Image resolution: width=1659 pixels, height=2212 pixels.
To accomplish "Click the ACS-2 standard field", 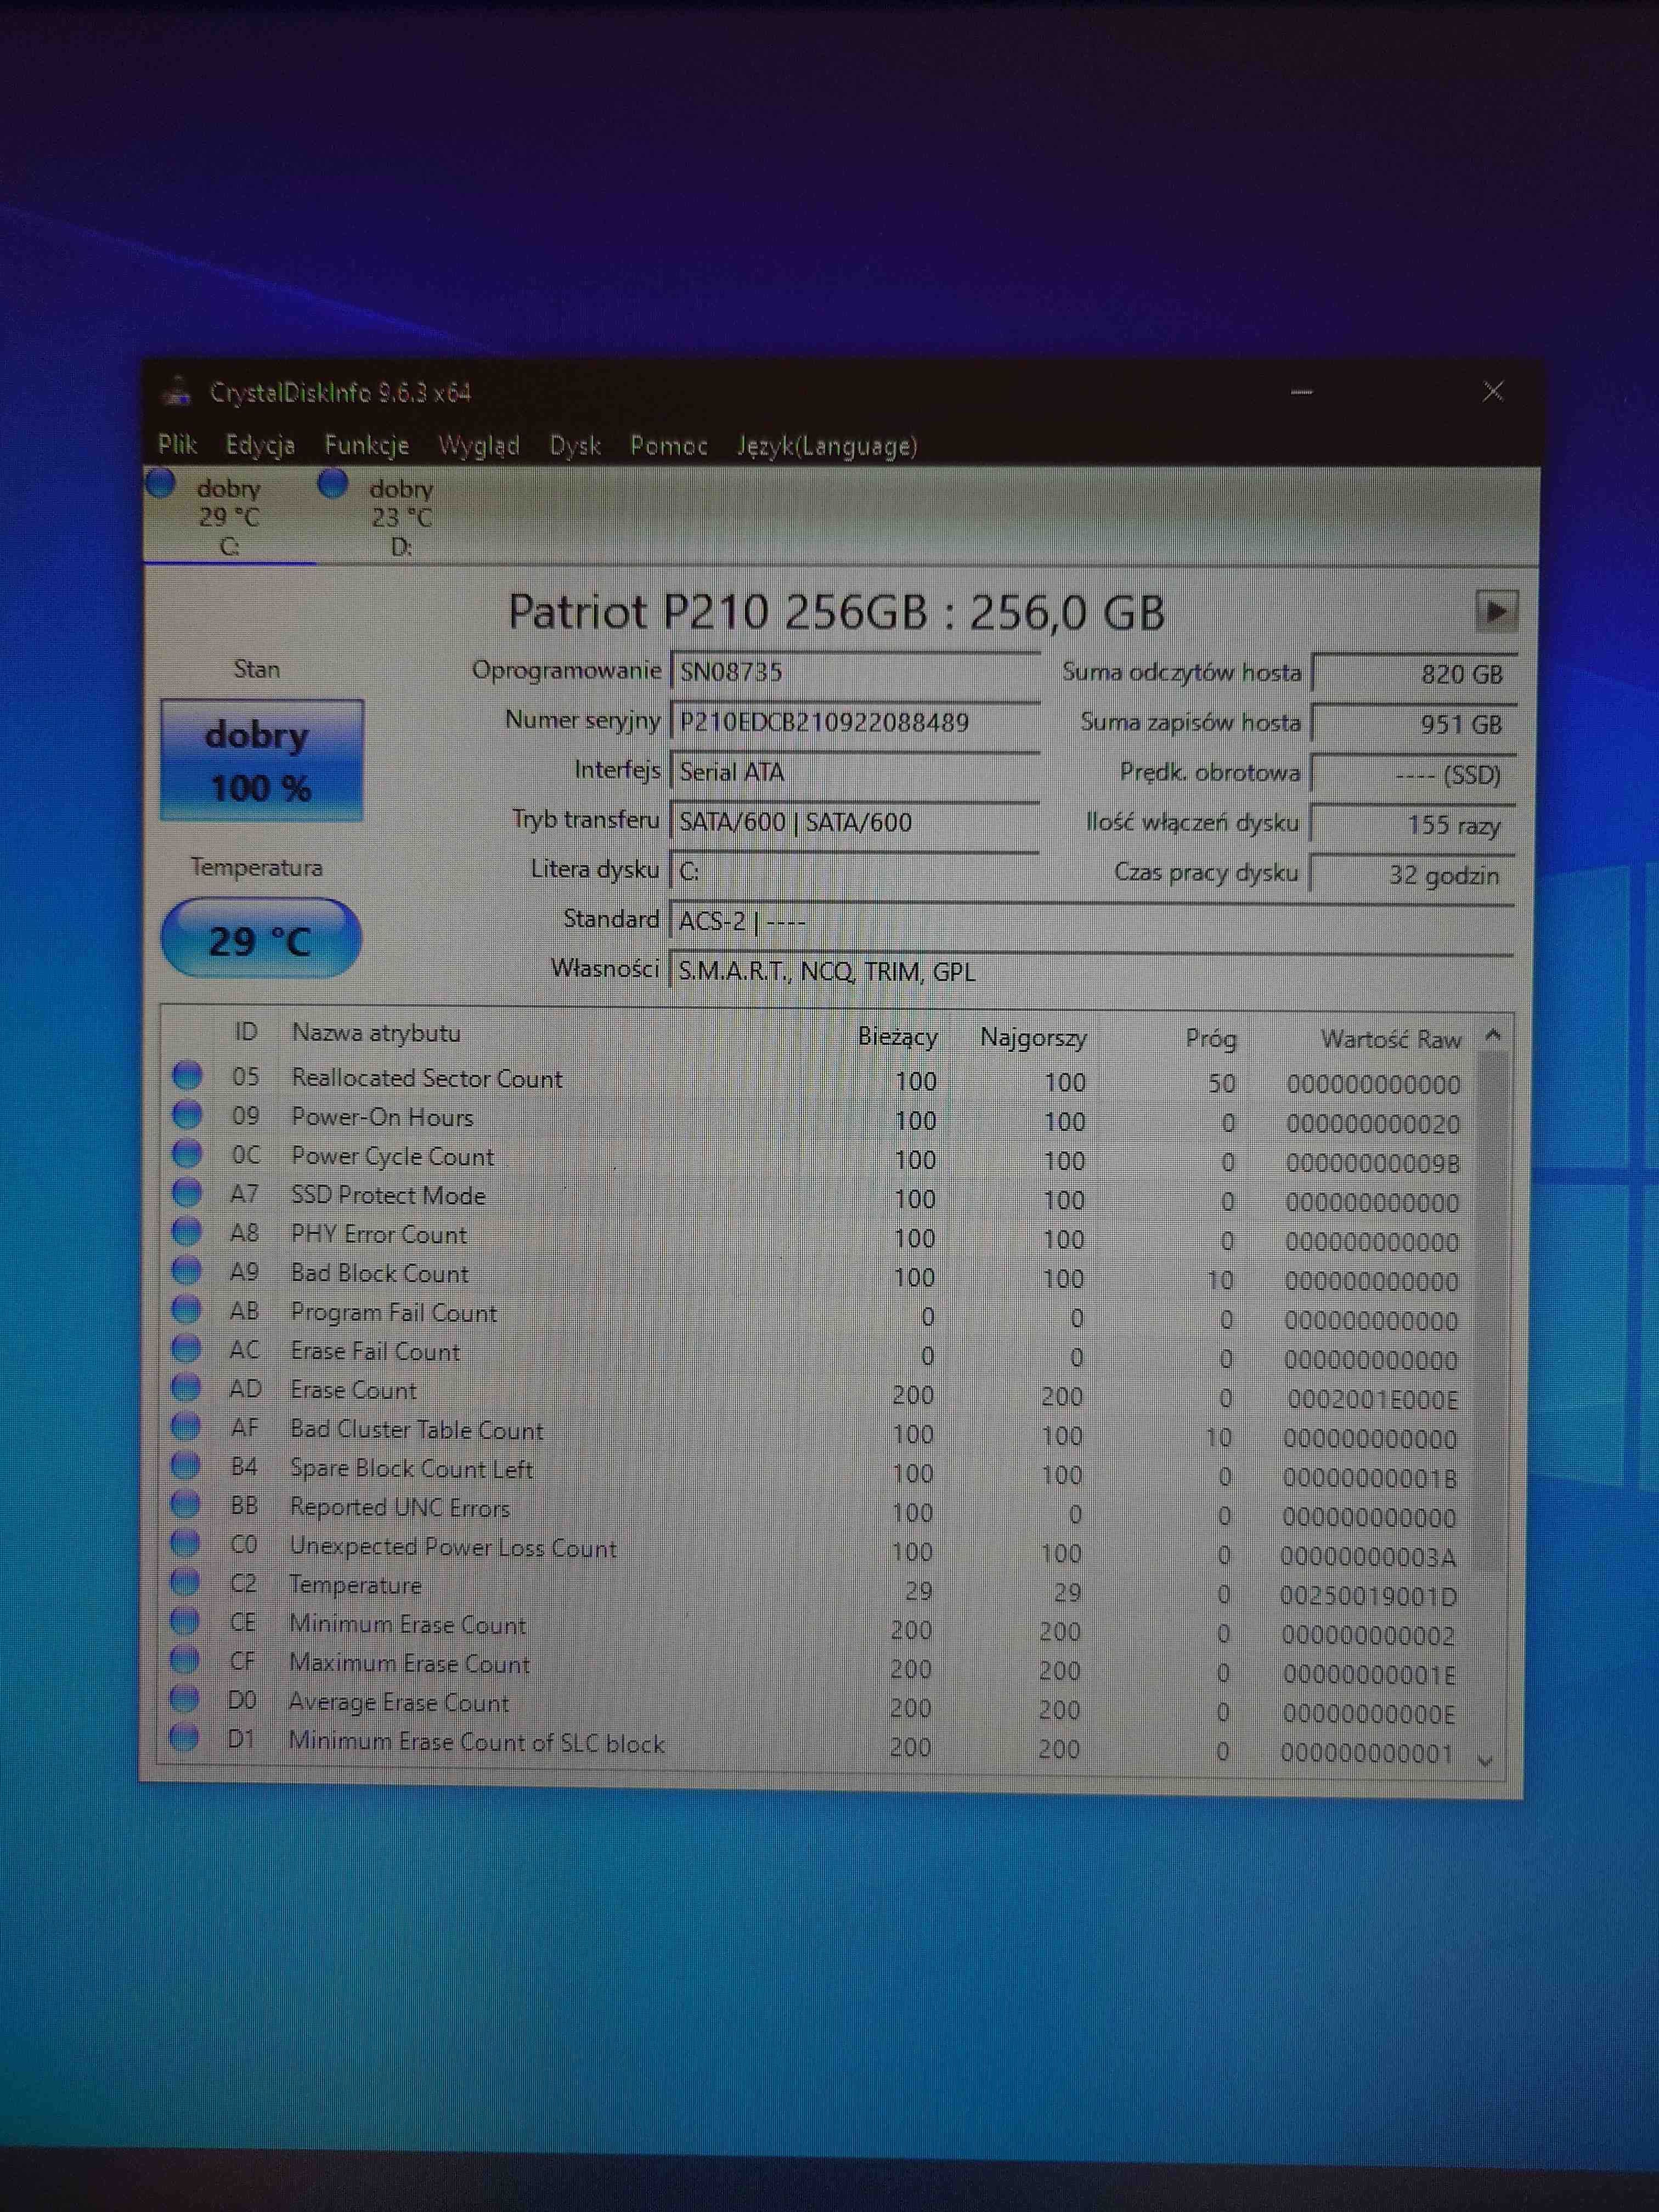I will (x=1092, y=921).
